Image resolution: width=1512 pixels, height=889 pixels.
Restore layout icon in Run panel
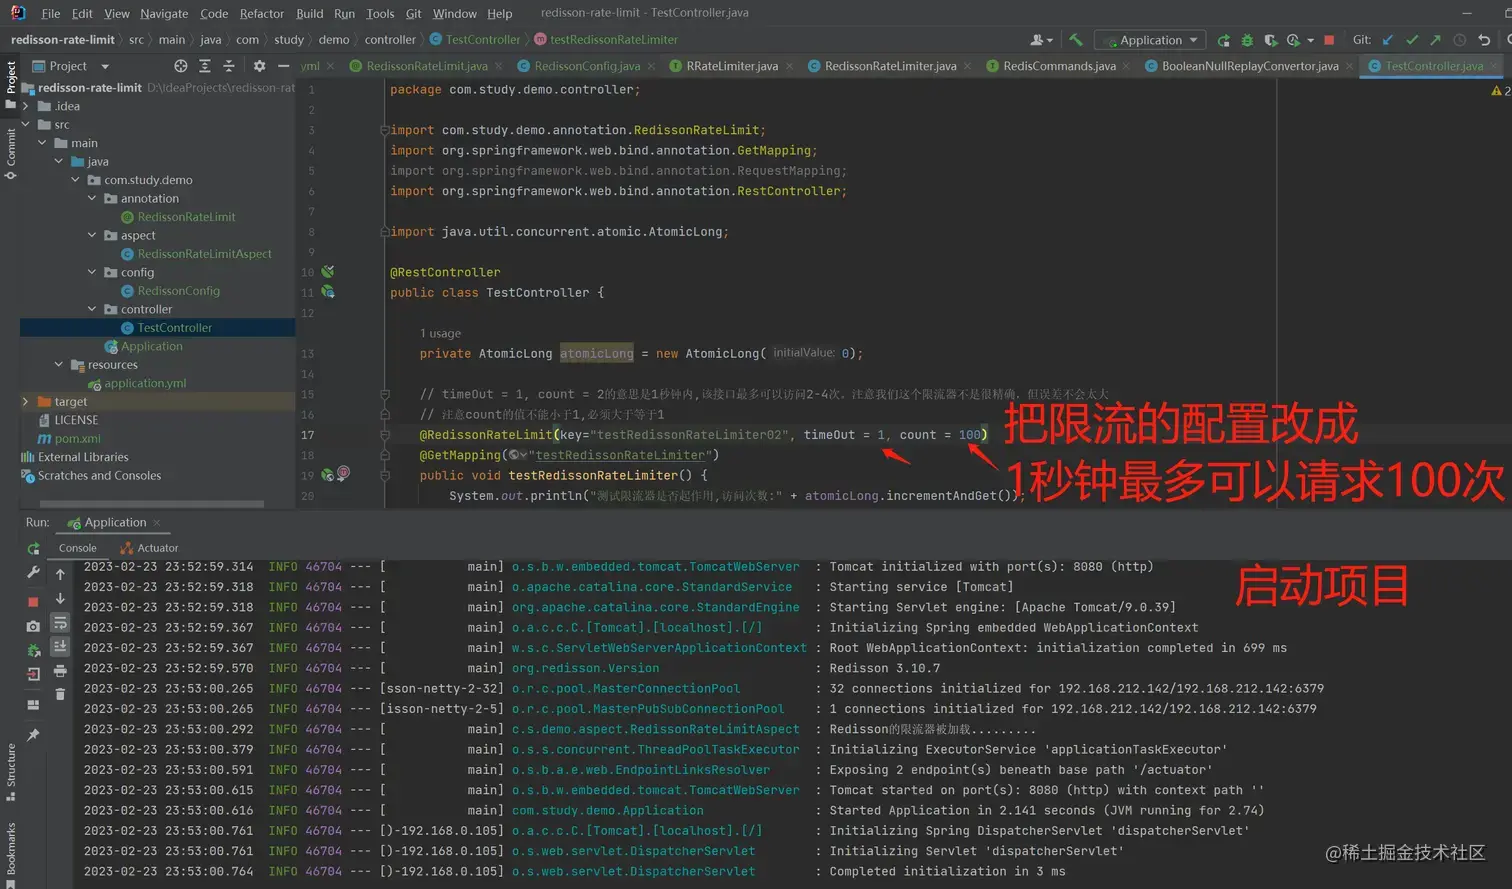pyautogui.click(x=33, y=705)
